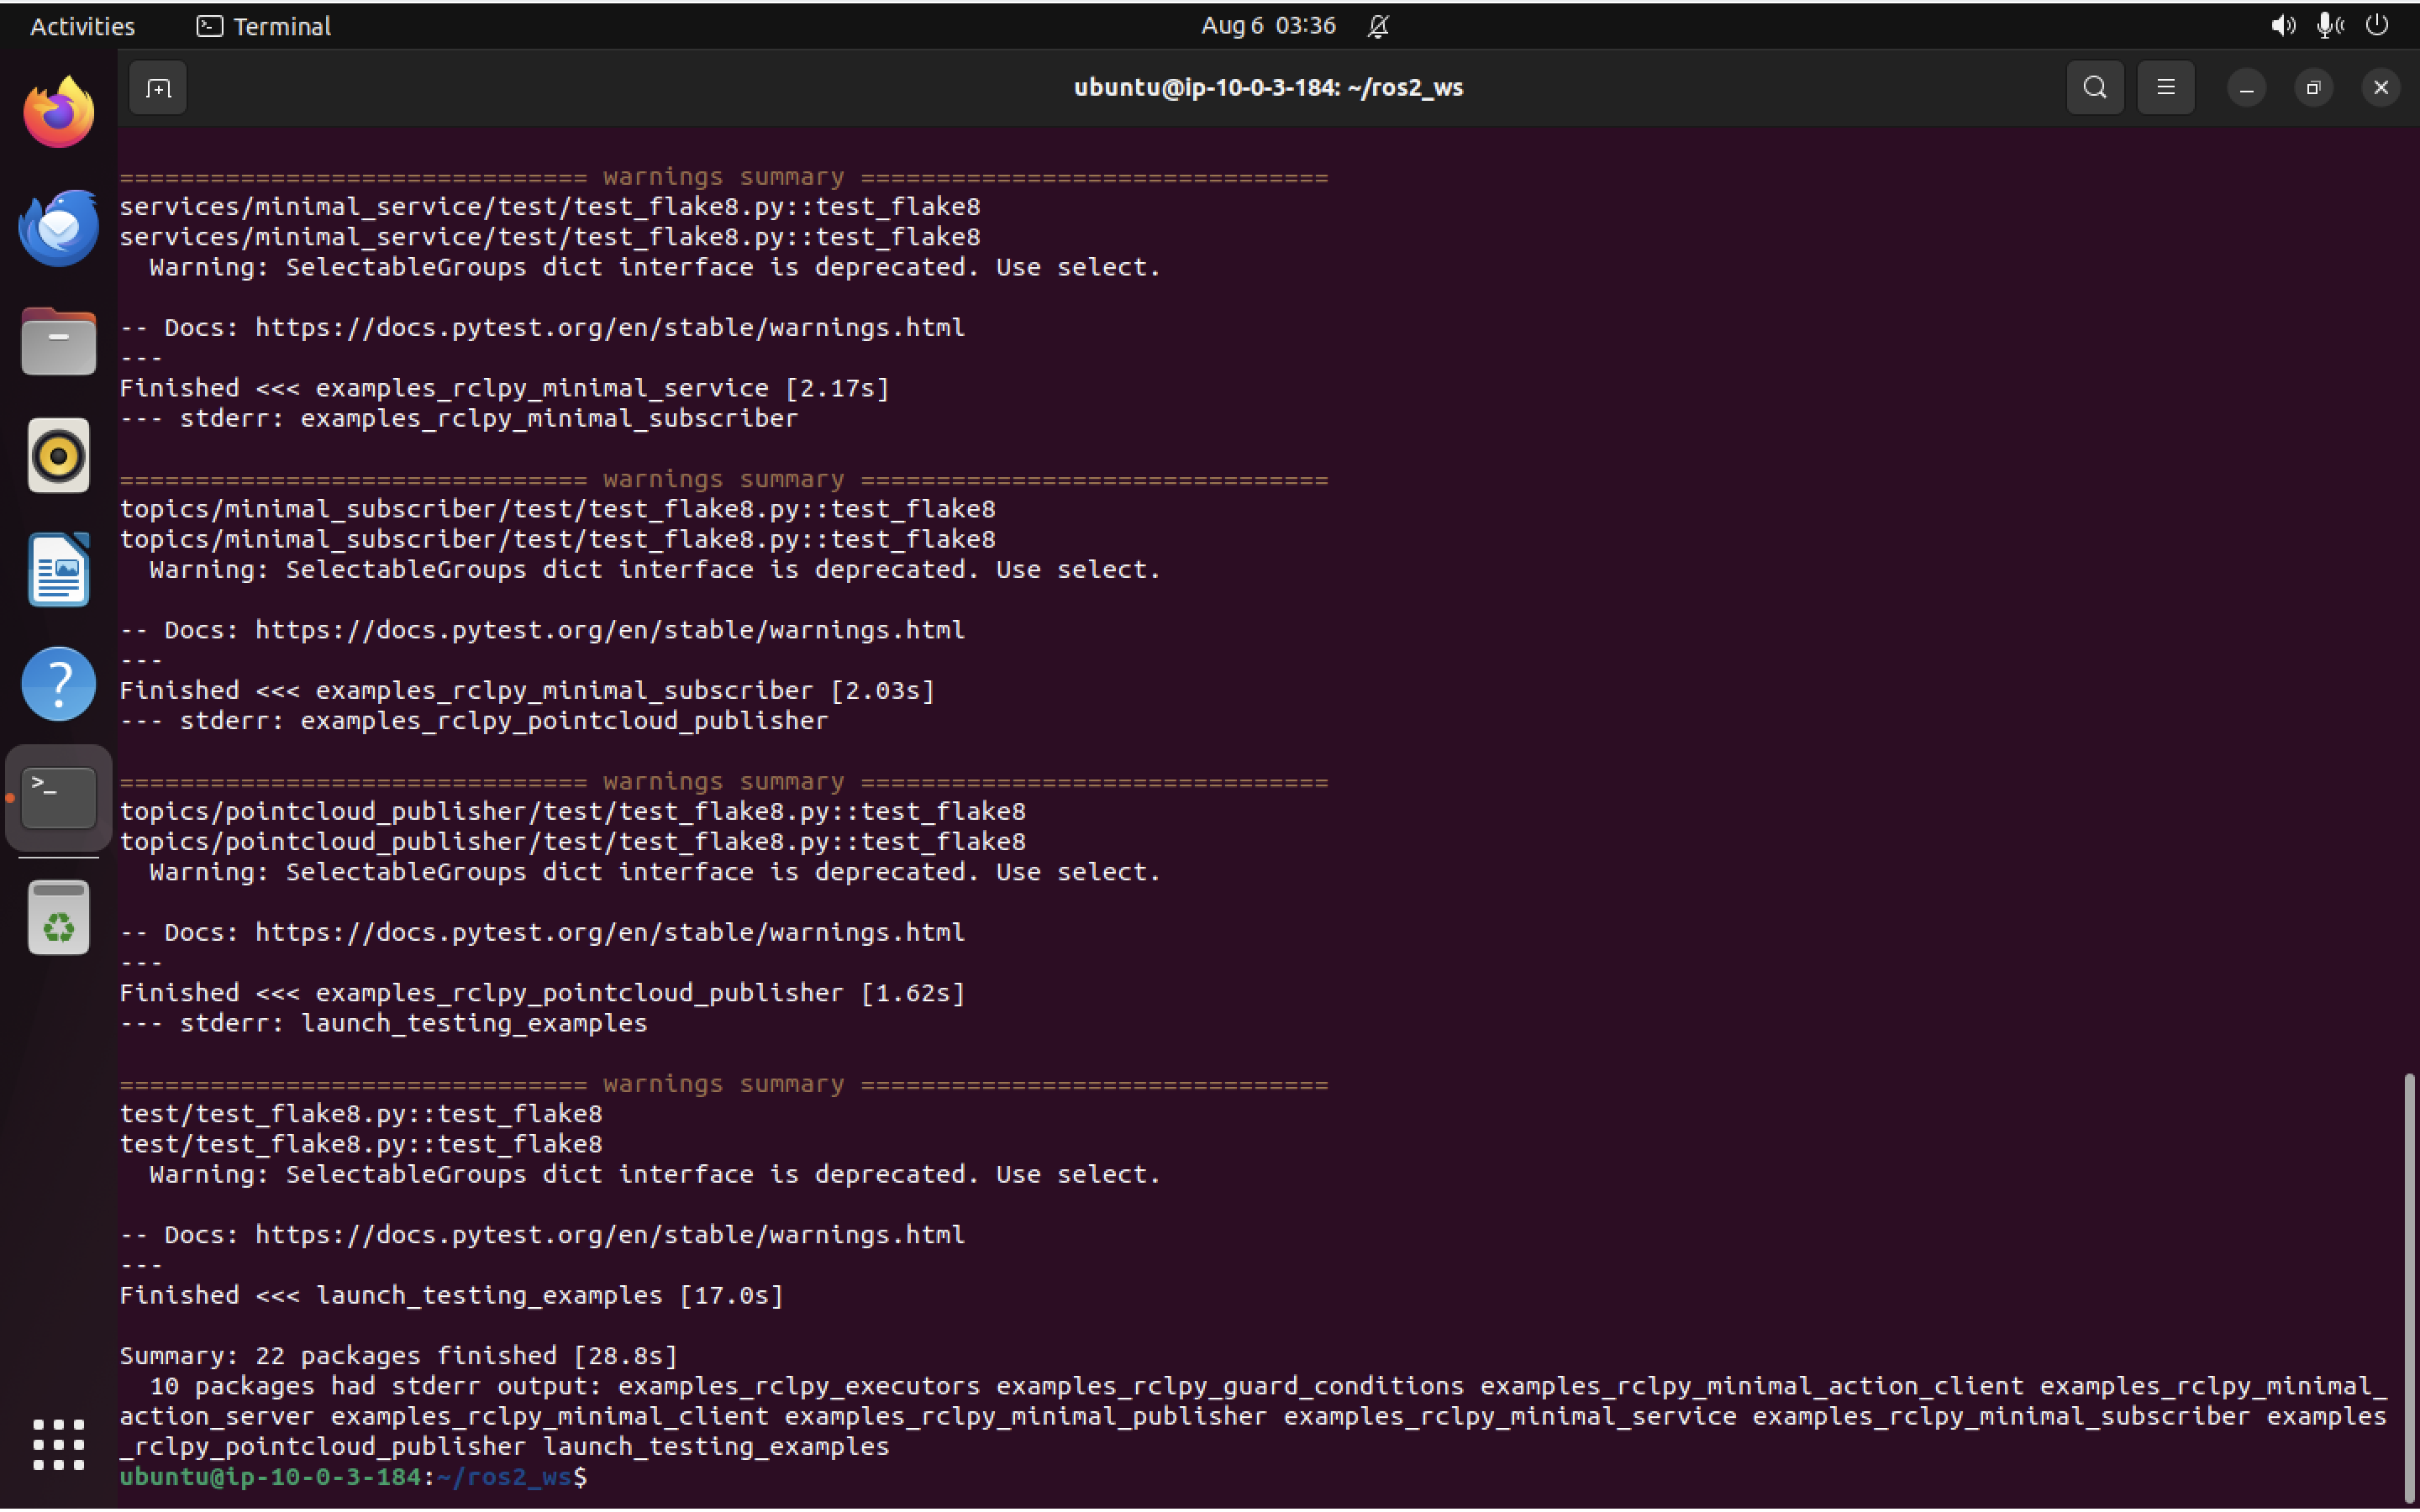Open a new terminal tab
This screenshot has height=1512, width=2420.
[x=158, y=88]
